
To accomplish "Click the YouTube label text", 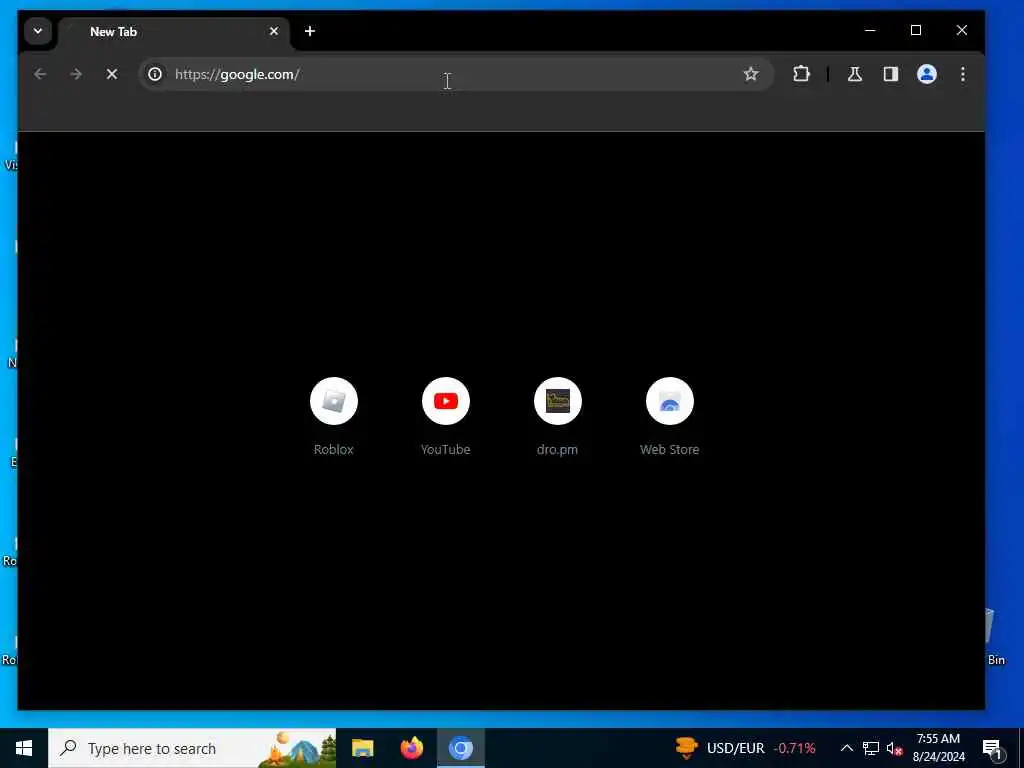I will point(446,449).
